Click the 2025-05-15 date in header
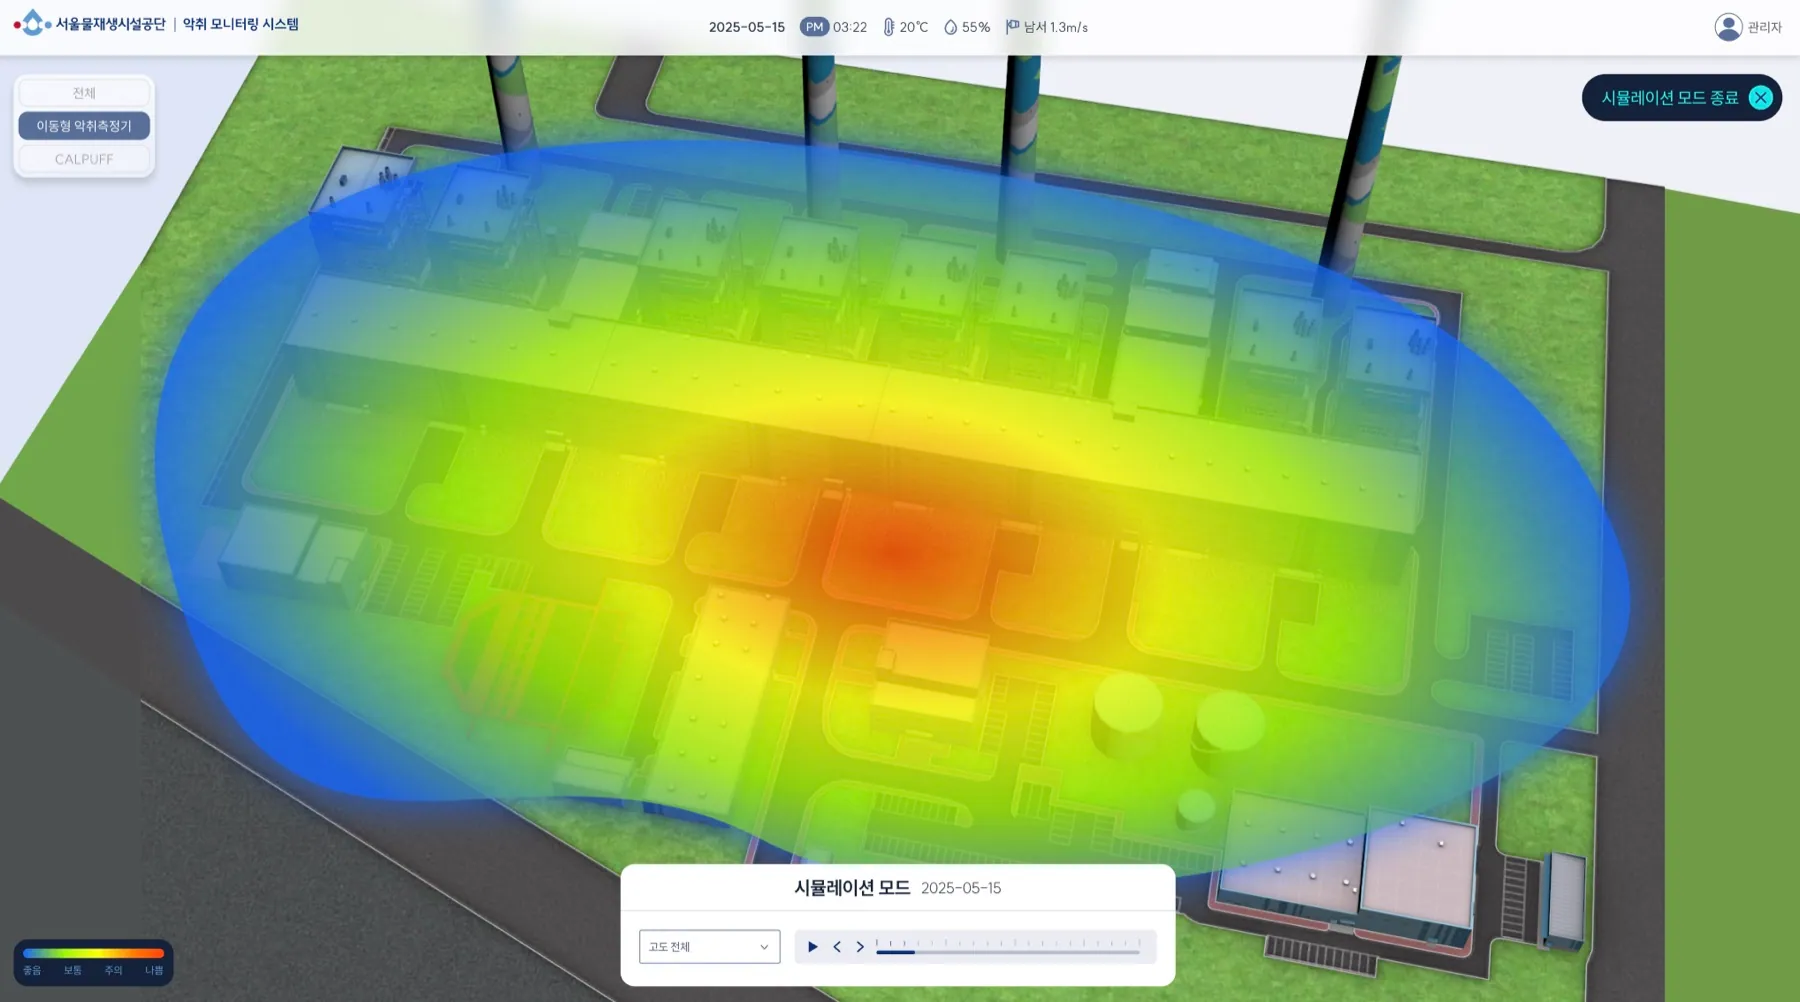Image resolution: width=1800 pixels, height=1002 pixels. (747, 27)
